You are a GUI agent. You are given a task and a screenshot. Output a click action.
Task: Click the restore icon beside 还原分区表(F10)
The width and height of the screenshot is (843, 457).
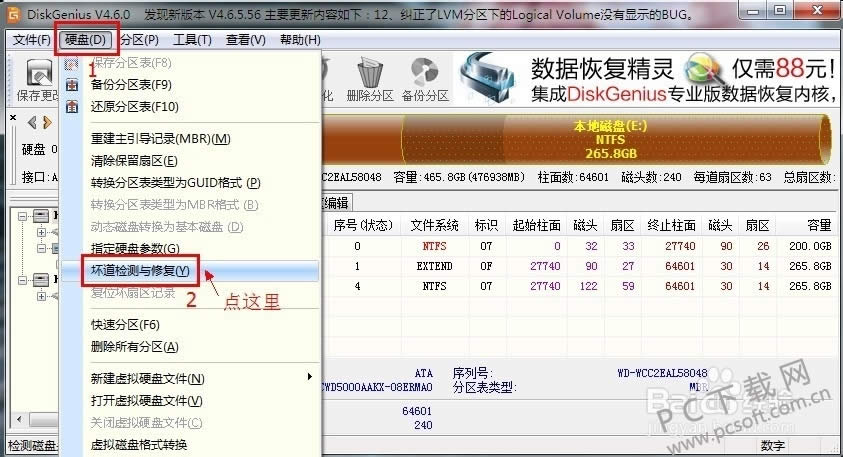click(72, 106)
